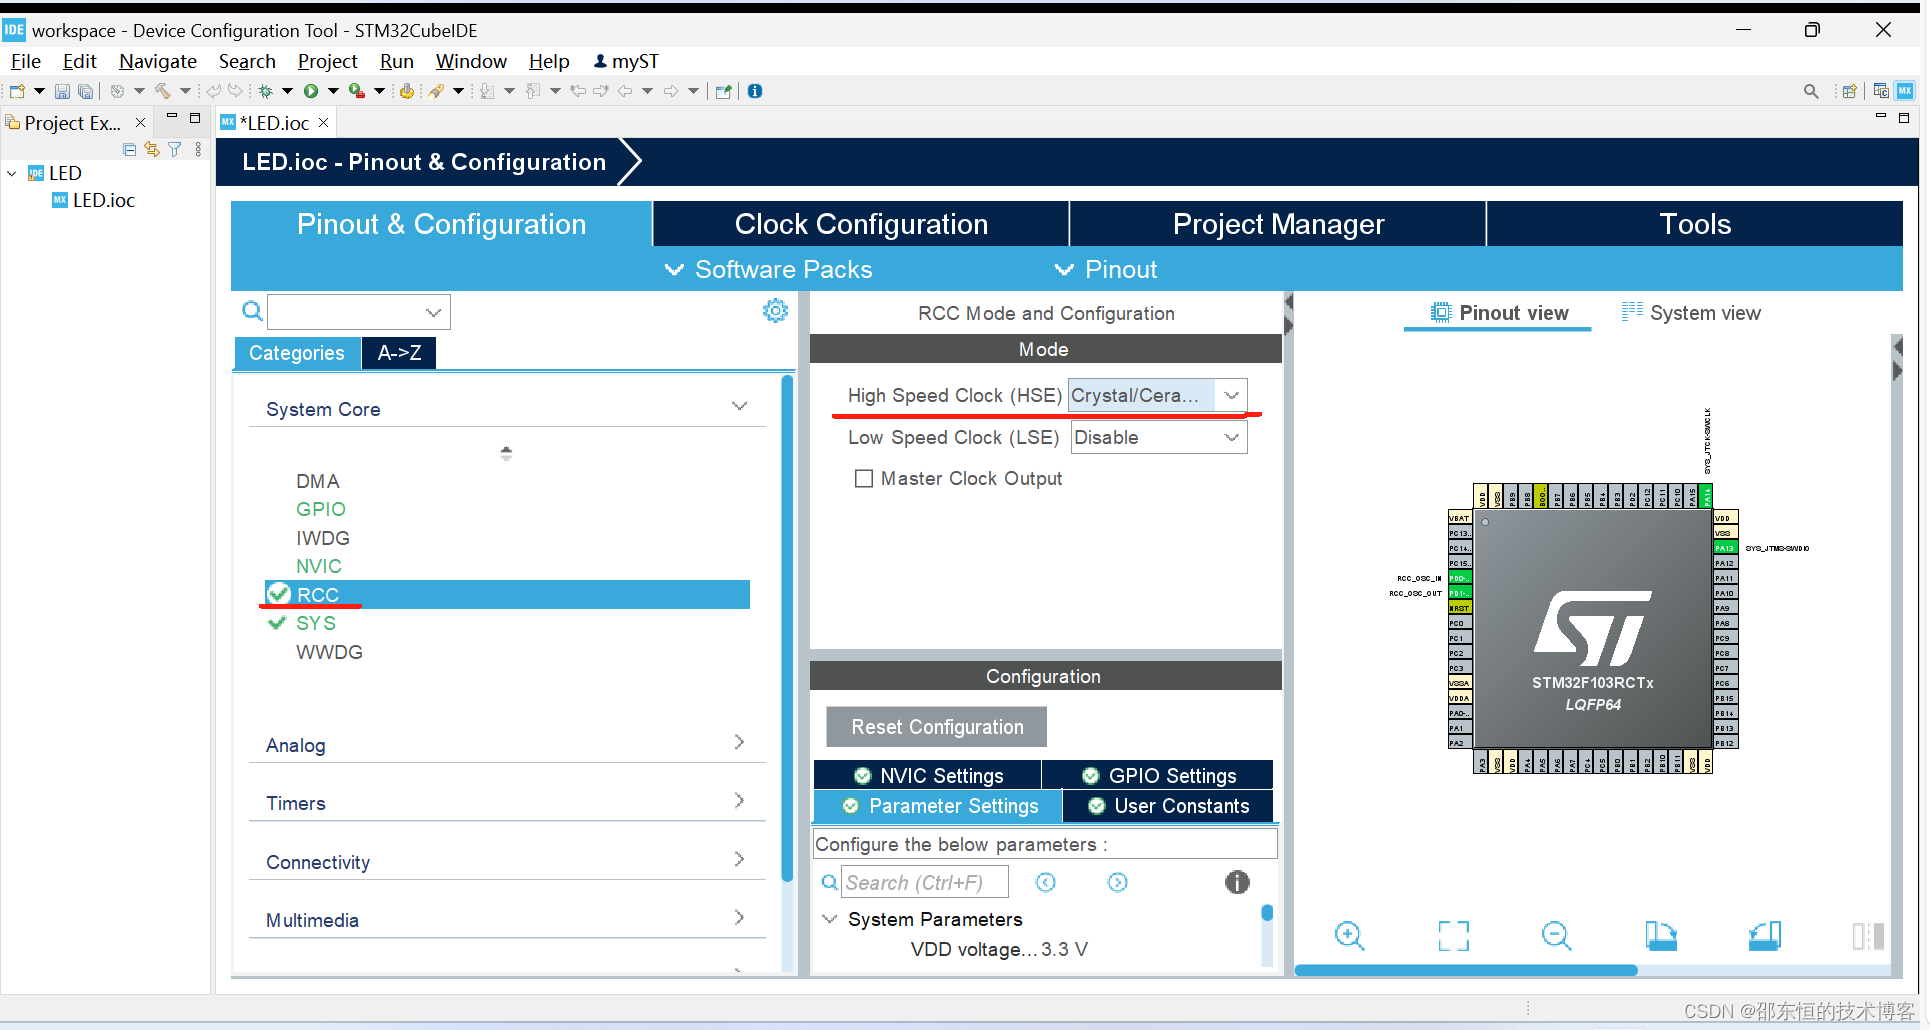Enable Master Clock Output checkbox
1930x1030 pixels.
click(864, 479)
